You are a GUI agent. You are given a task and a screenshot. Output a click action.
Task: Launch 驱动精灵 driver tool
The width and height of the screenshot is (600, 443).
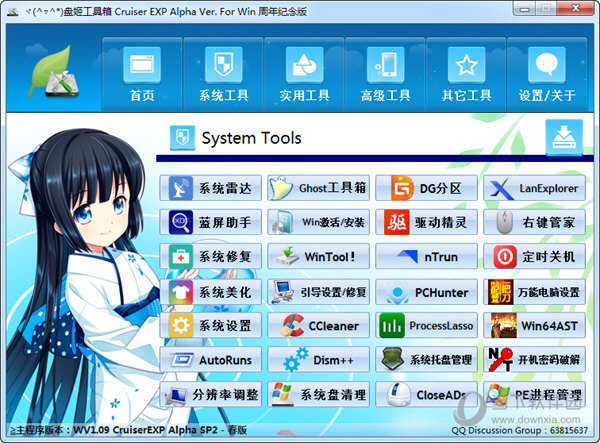coord(426,222)
